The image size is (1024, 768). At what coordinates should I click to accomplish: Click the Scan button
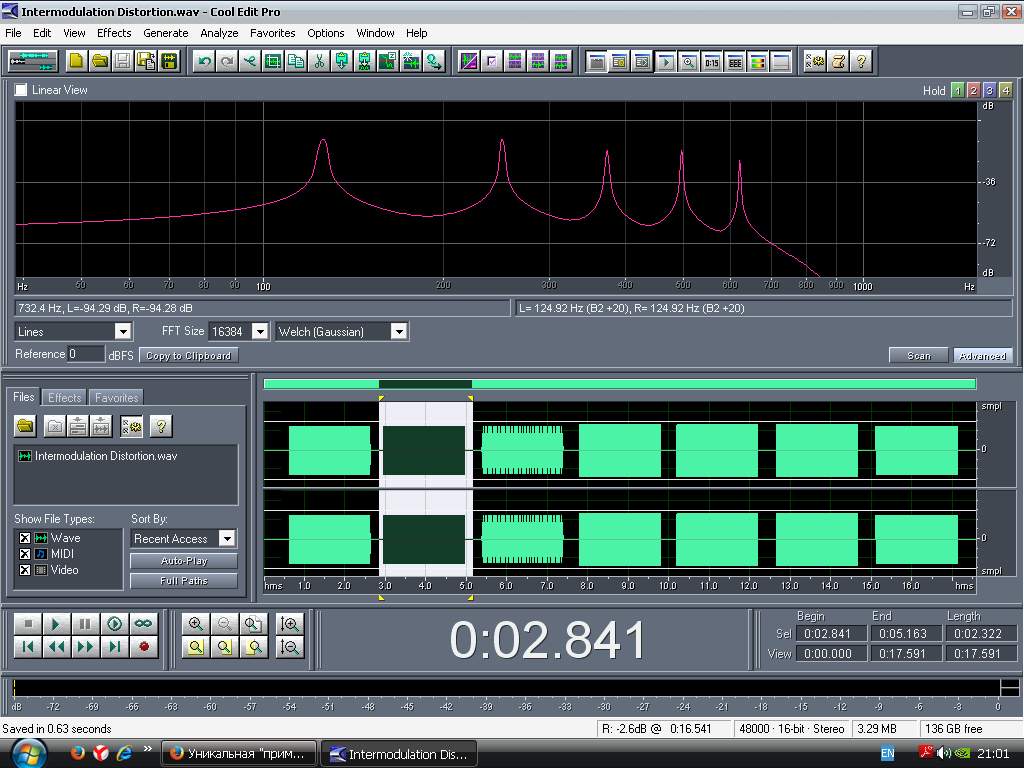pos(918,356)
